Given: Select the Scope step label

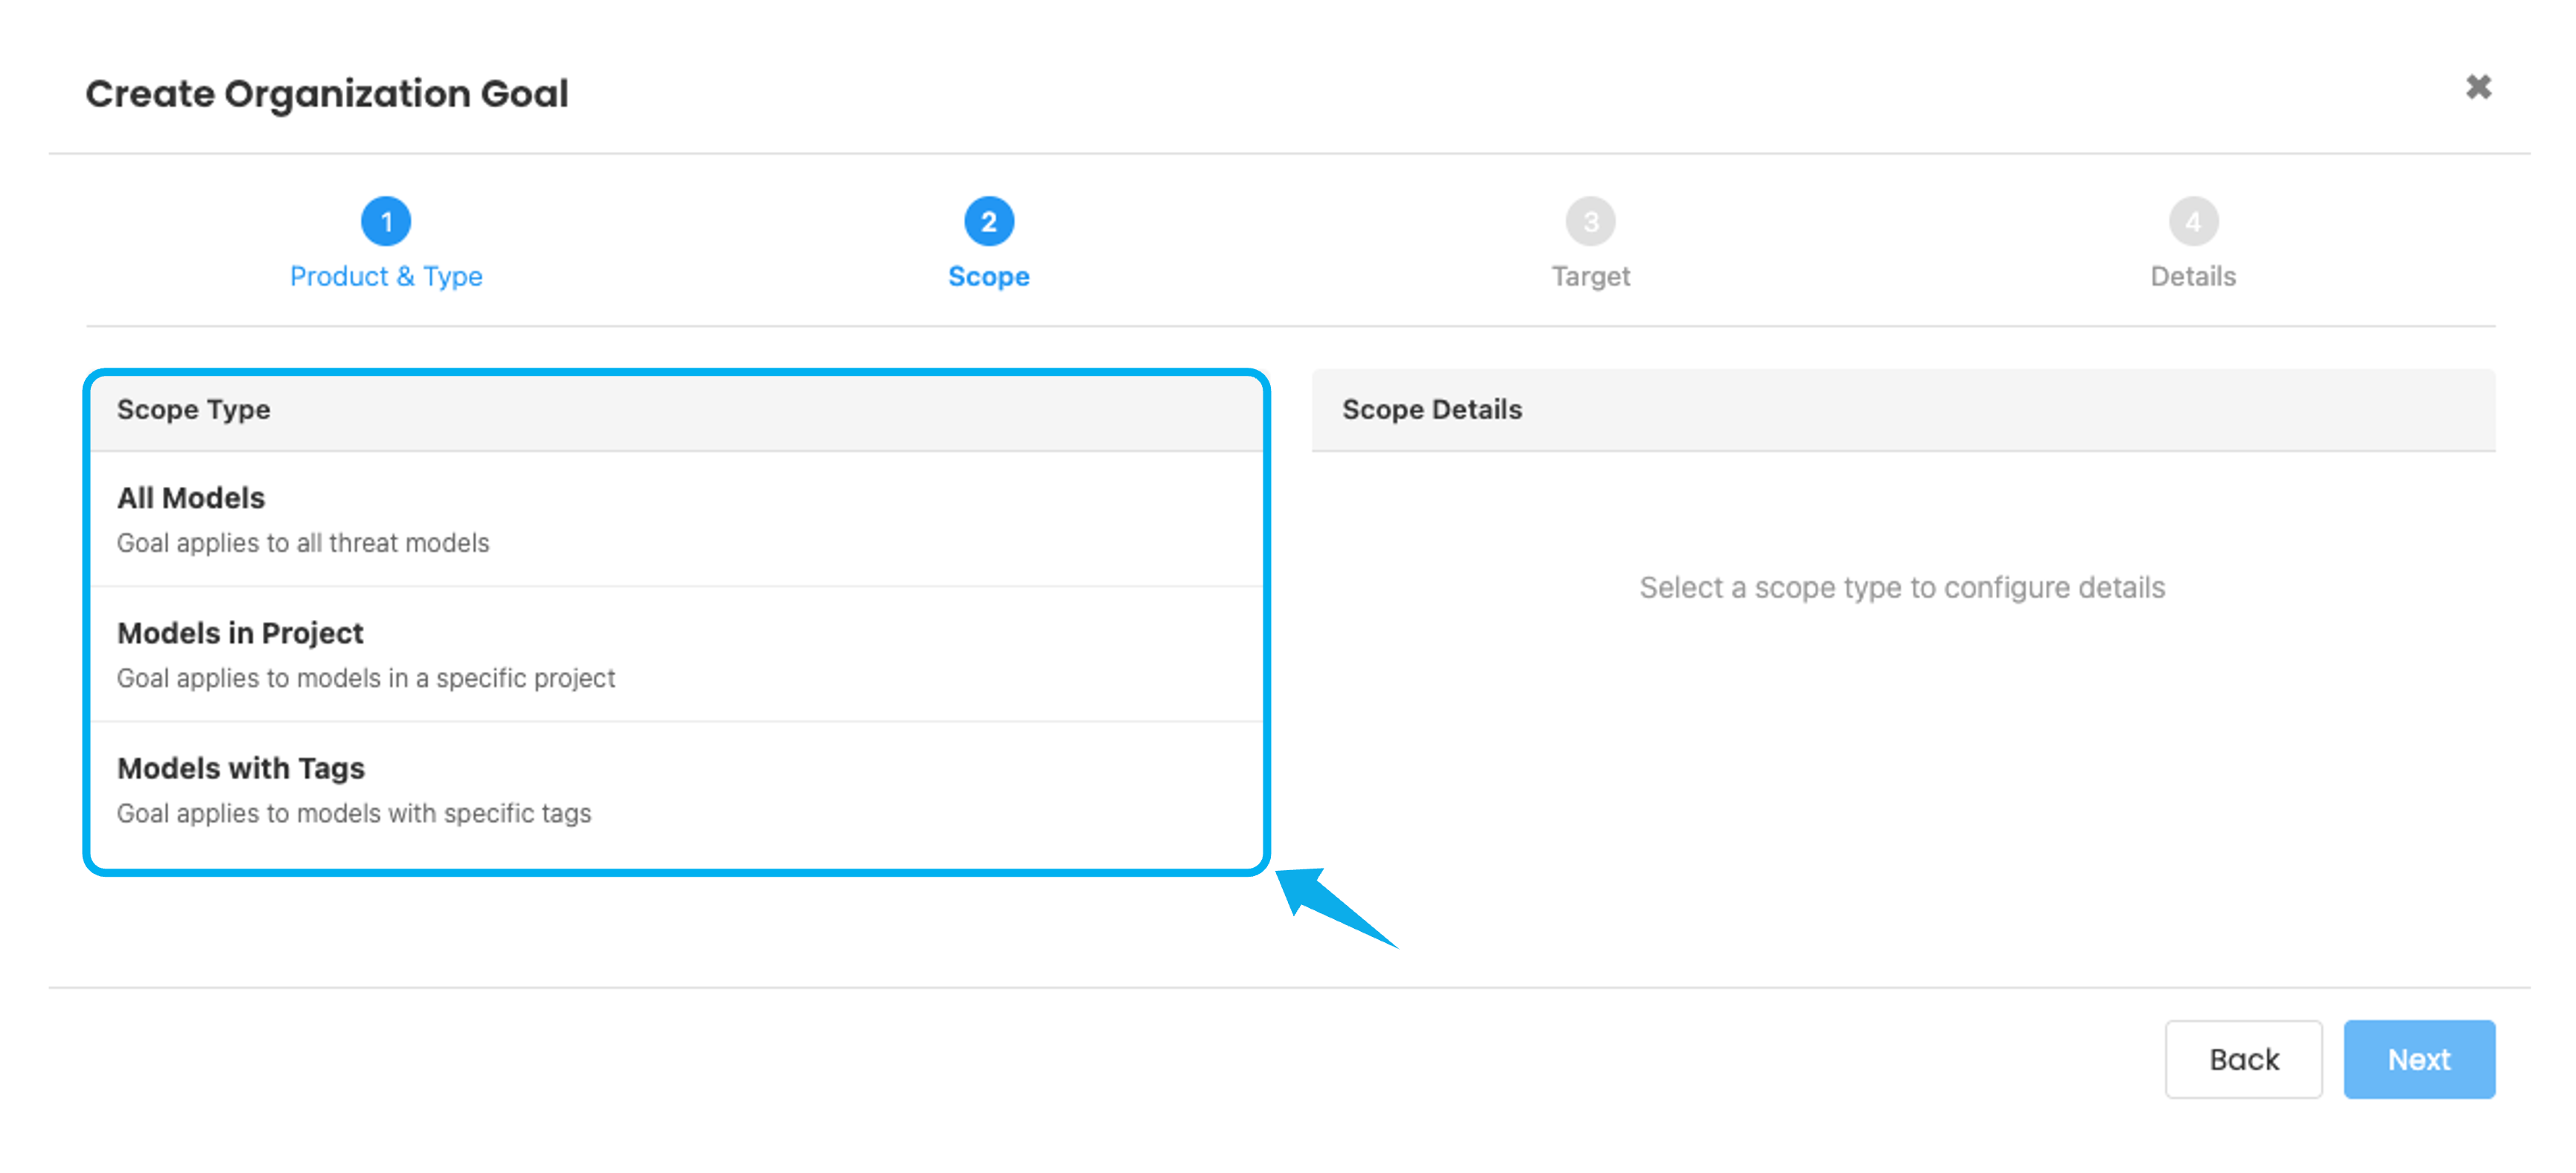Looking at the screenshot, I should [988, 276].
